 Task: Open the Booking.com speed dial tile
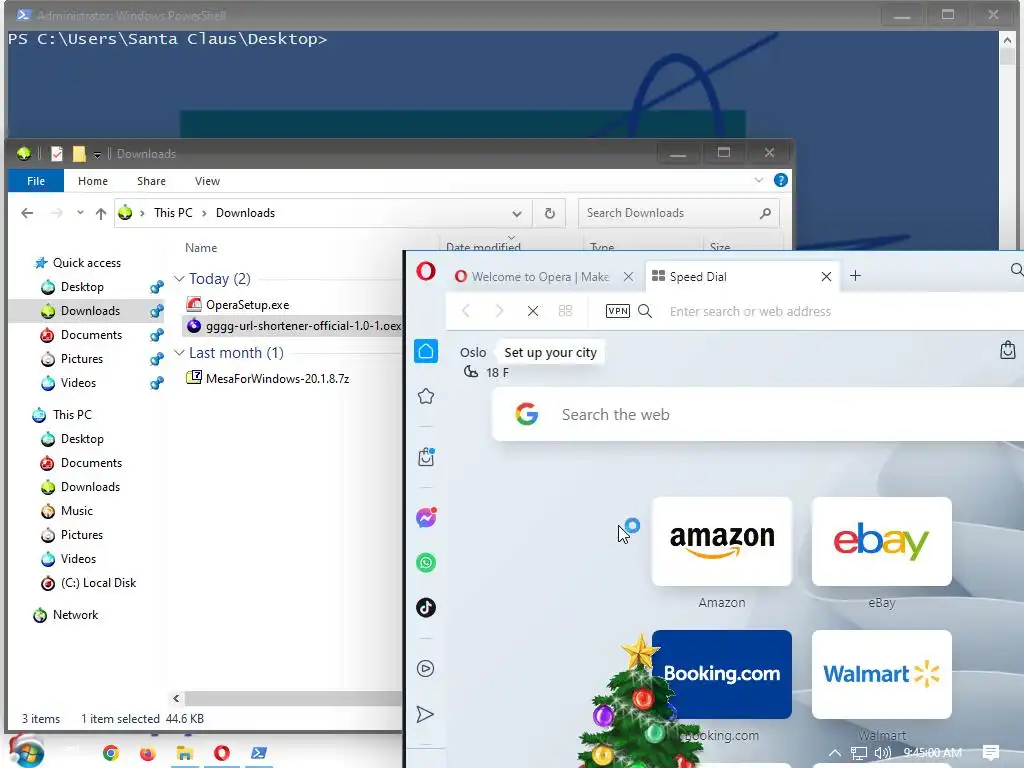[x=722, y=675]
